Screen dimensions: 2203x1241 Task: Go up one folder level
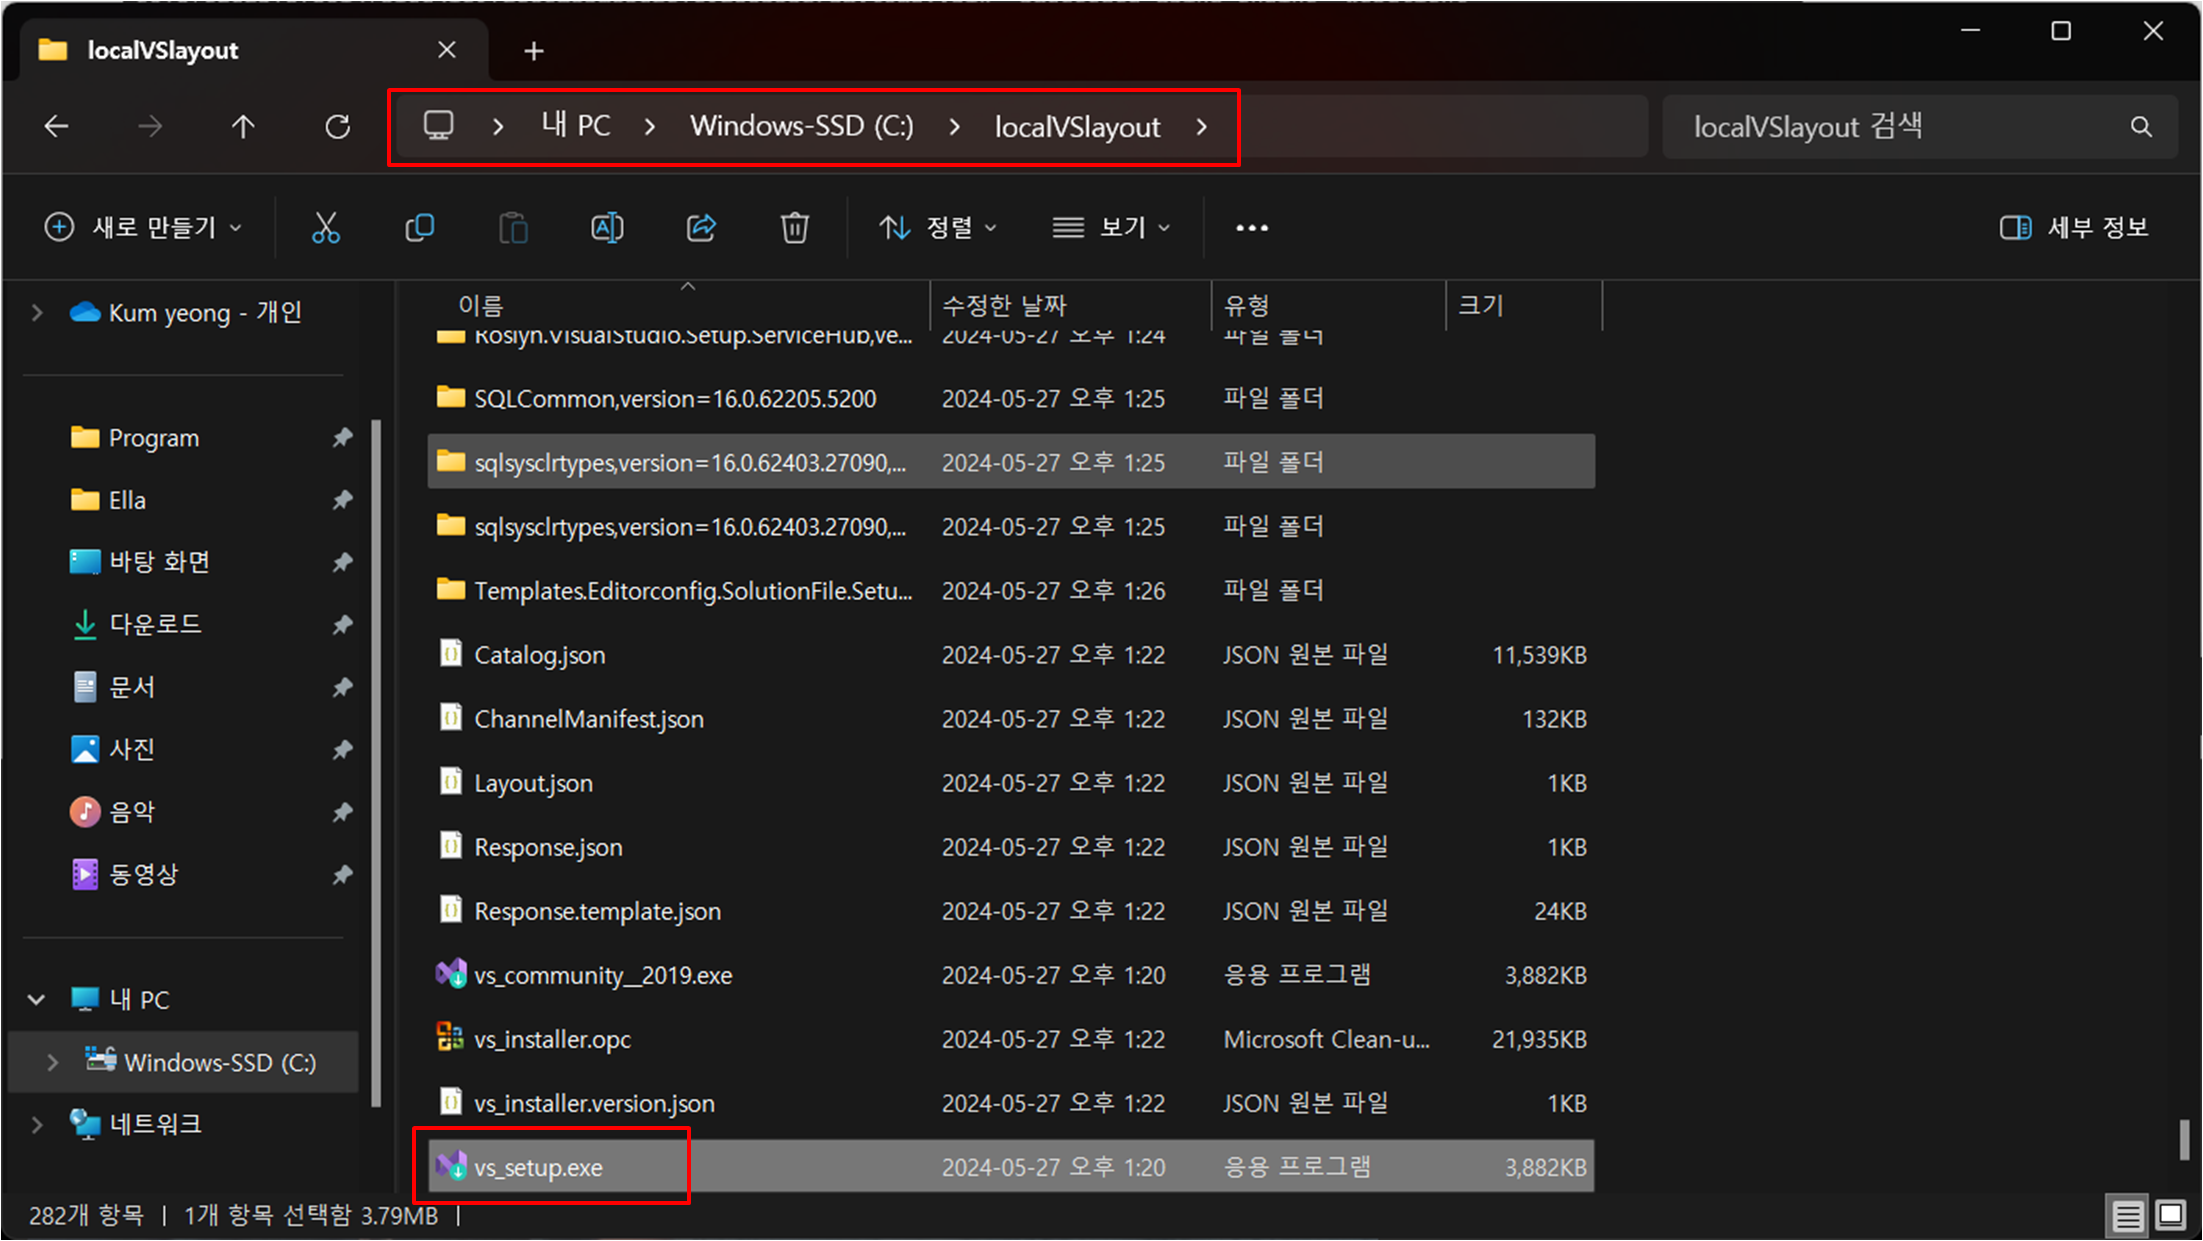(x=243, y=127)
